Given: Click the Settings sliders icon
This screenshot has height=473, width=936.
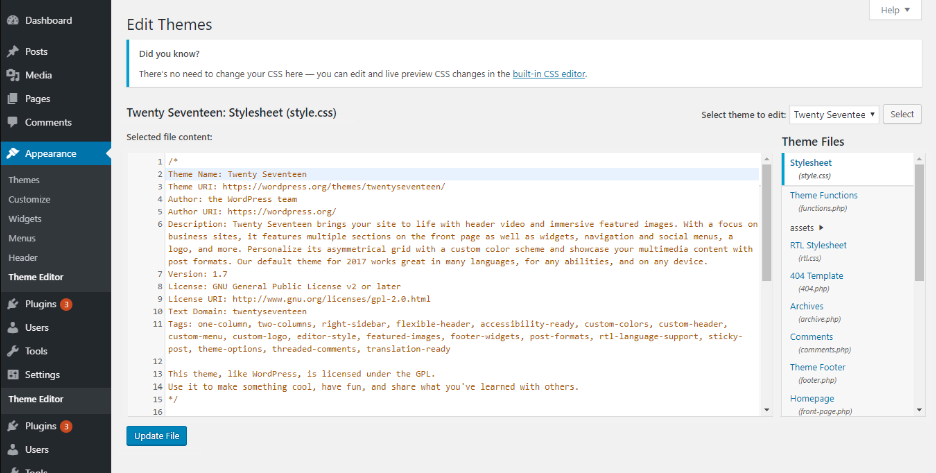Looking at the screenshot, I should [13, 374].
